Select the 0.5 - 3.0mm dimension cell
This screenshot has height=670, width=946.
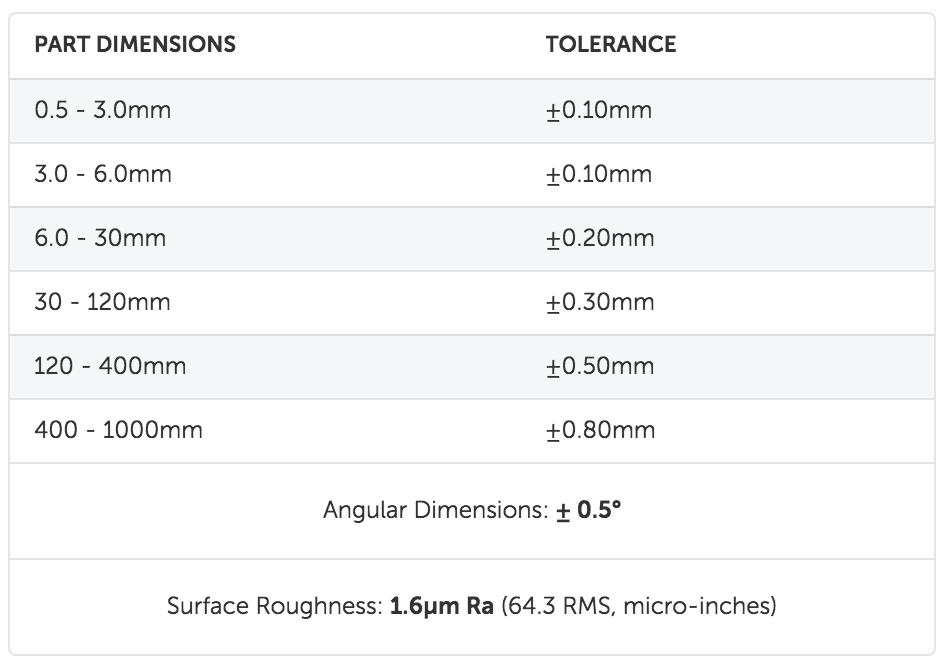[x=103, y=110]
